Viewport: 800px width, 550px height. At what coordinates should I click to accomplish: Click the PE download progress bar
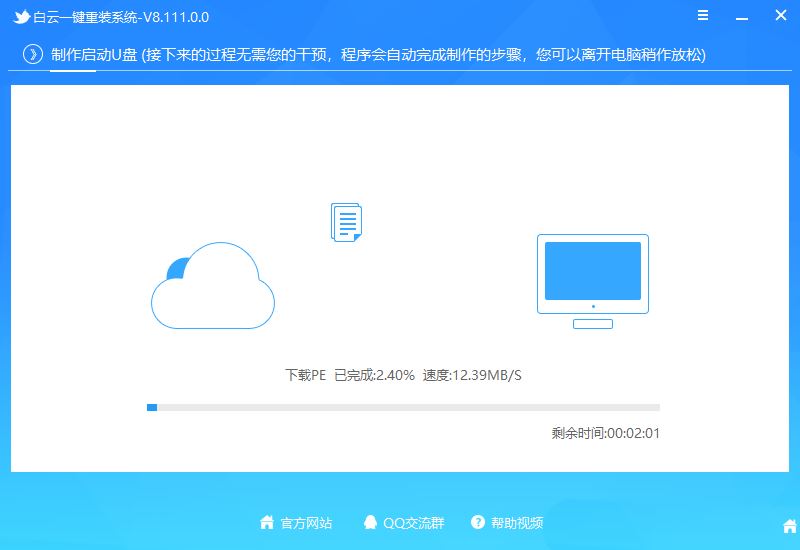point(403,407)
